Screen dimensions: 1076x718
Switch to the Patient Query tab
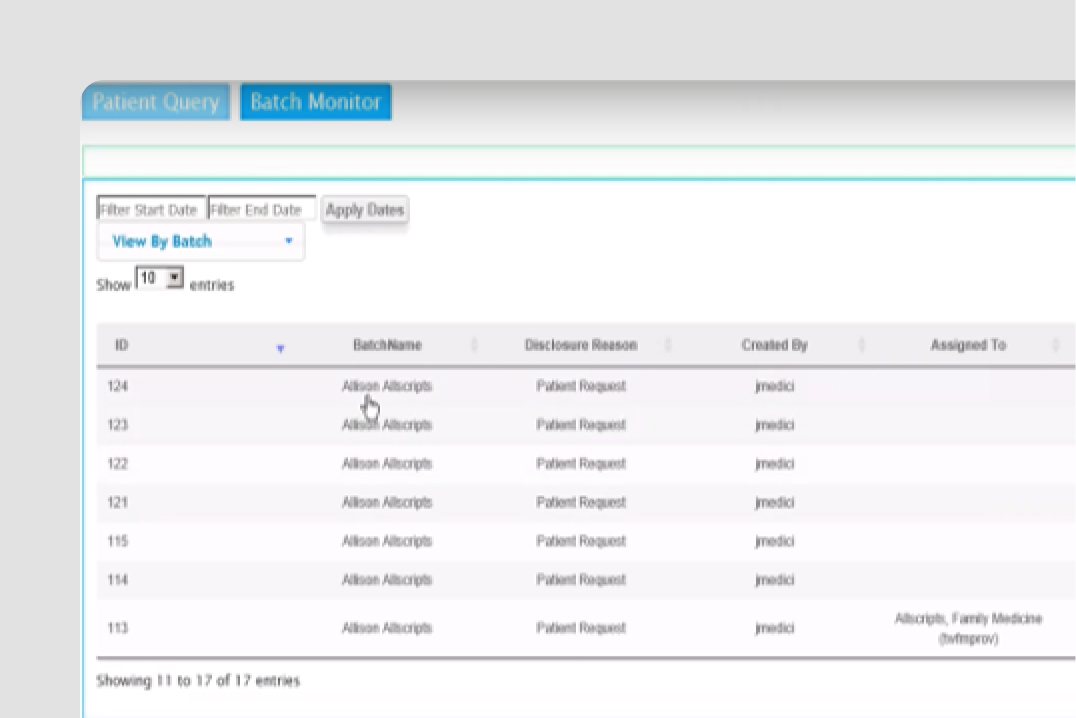pyautogui.click(x=156, y=102)
